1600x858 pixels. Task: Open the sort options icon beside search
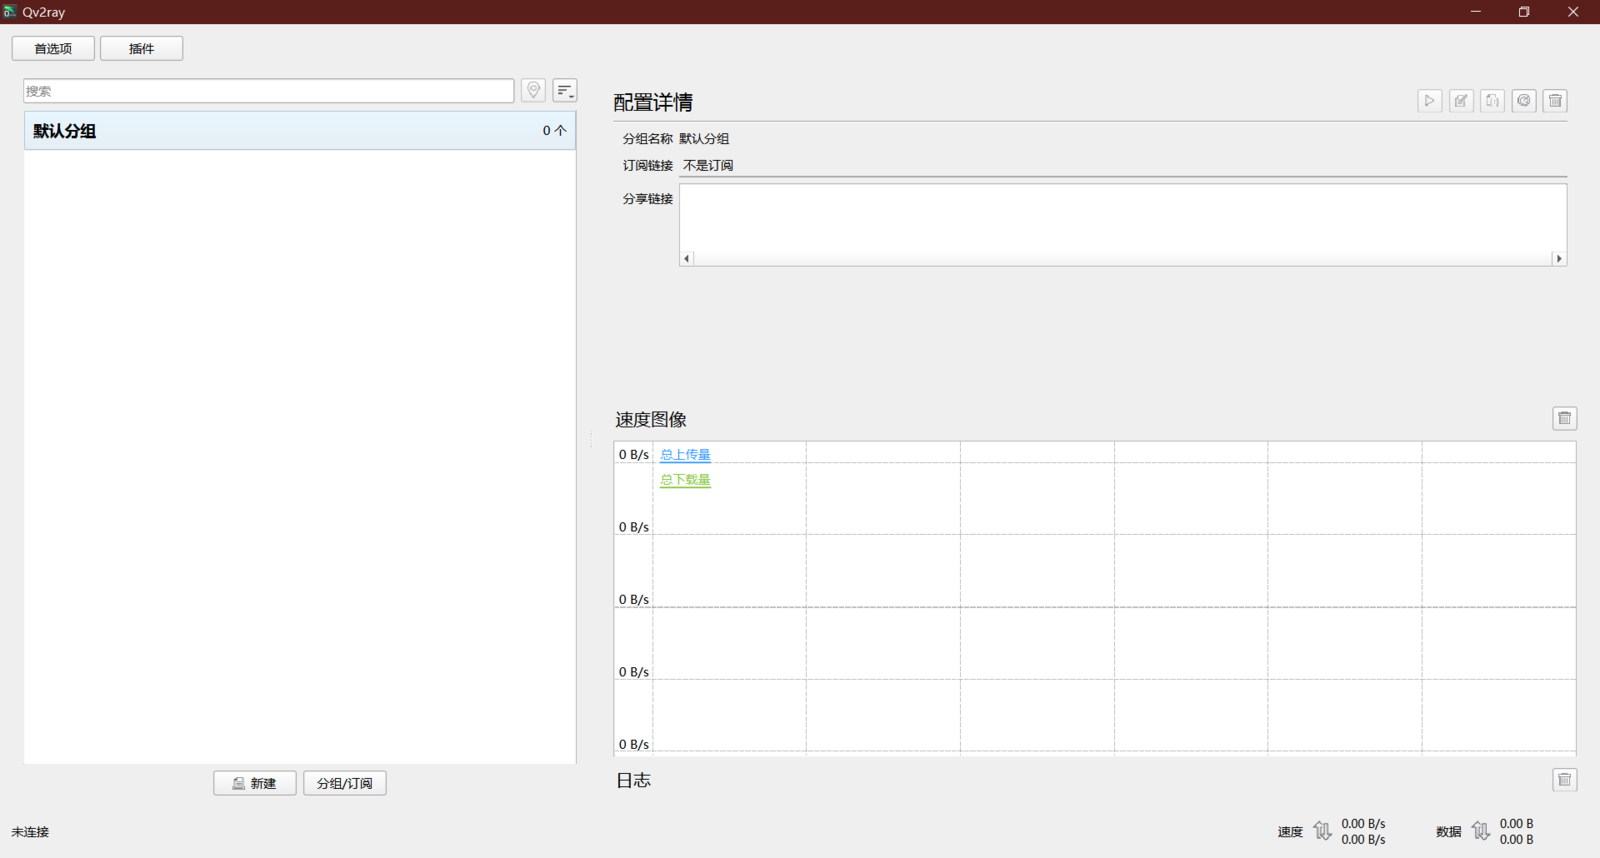coord(565,90)
